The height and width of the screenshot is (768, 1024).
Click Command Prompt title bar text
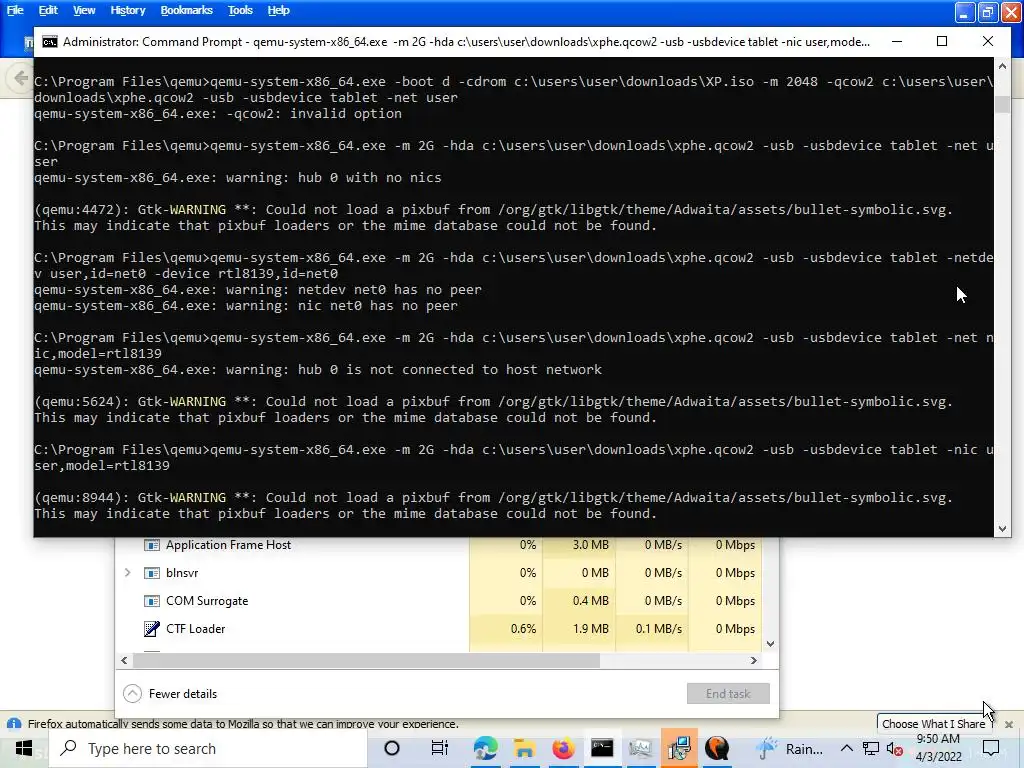[x=466, y=42]
